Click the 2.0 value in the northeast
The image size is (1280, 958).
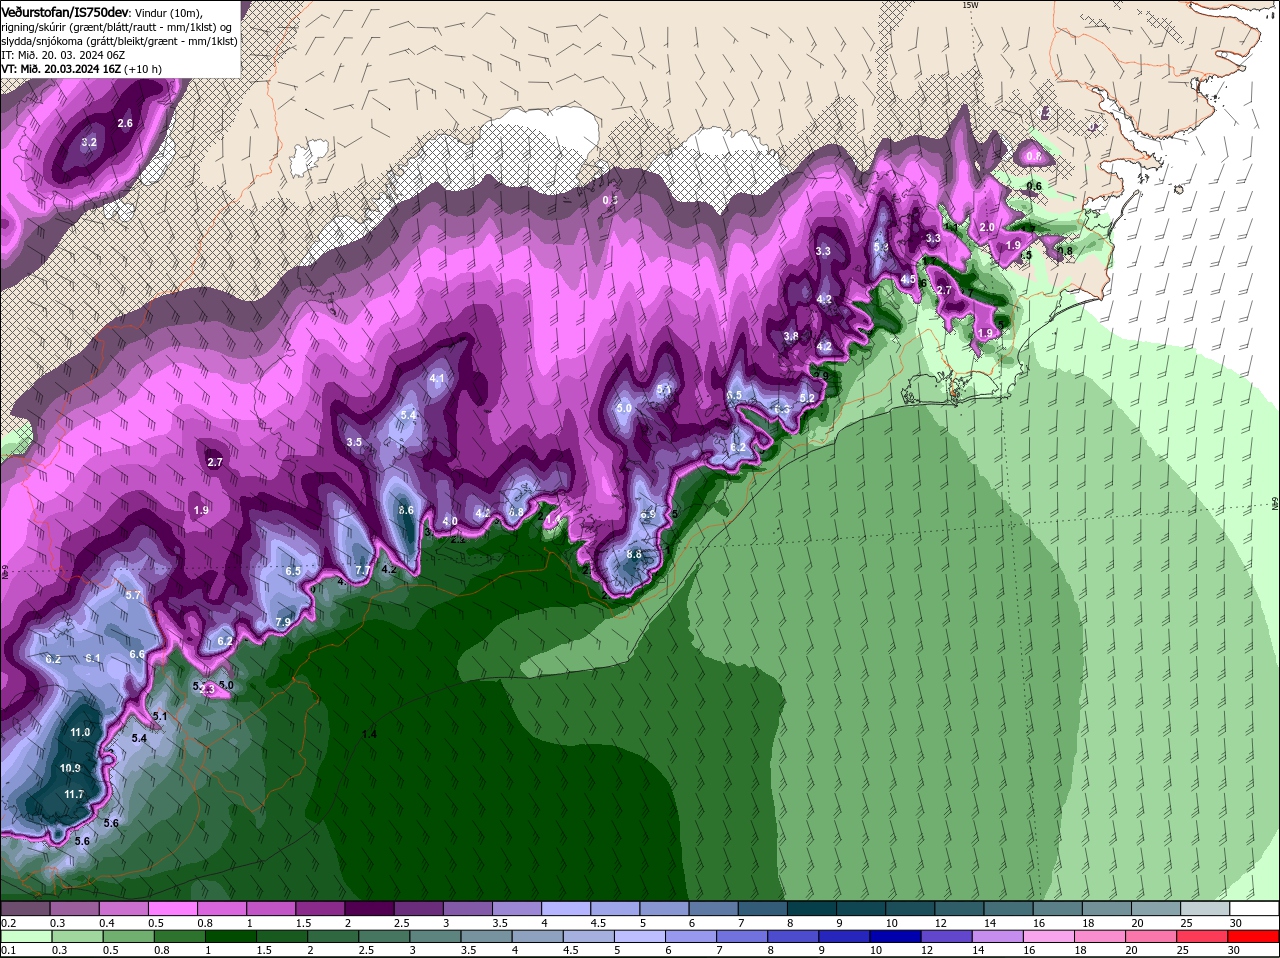(987, 227)
